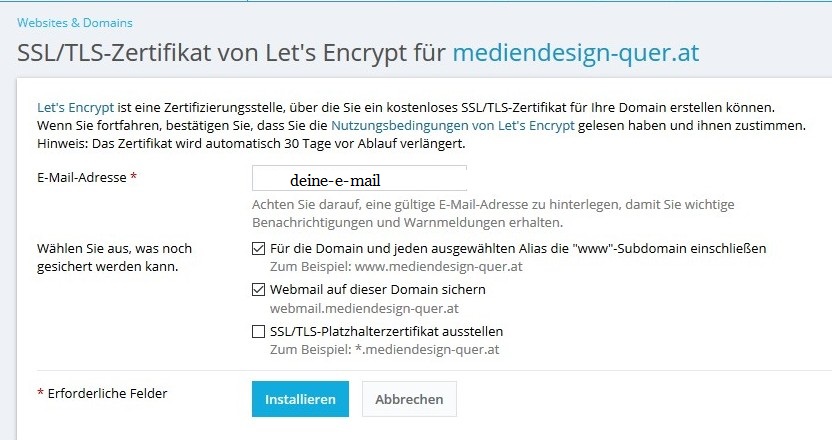
Task: Click the webmail.mediendesign-quer.at hint text
Action: [364, 308]
